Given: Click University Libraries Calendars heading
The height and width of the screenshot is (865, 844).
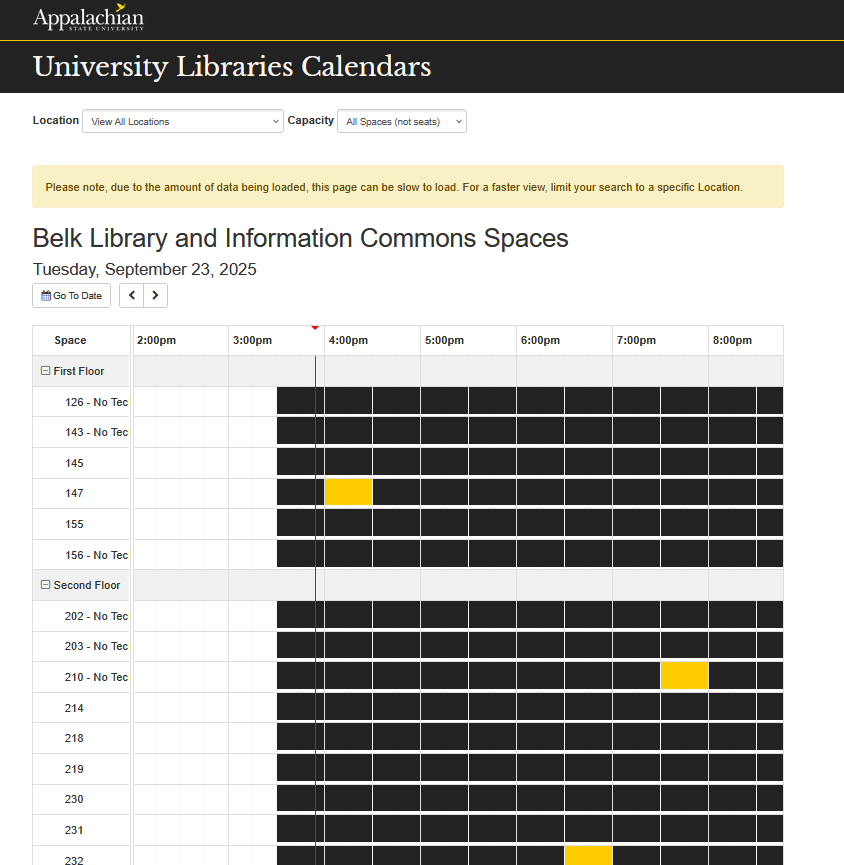Looking at the screenshot, I should pos(232,67).
